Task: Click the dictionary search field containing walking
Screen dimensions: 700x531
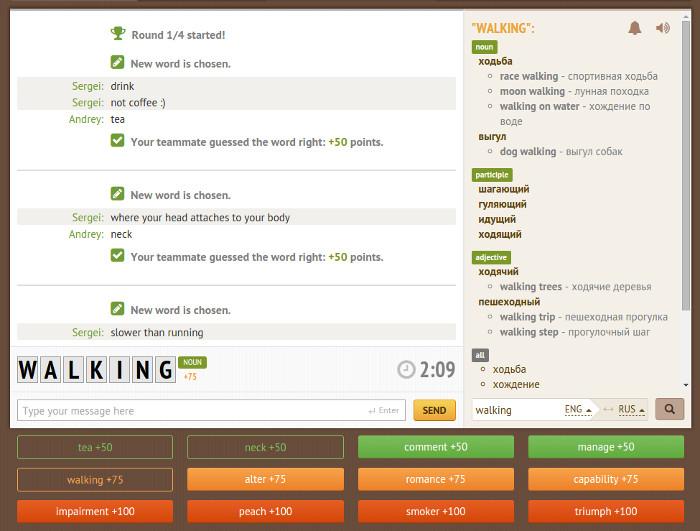Action: pos(518,410)
